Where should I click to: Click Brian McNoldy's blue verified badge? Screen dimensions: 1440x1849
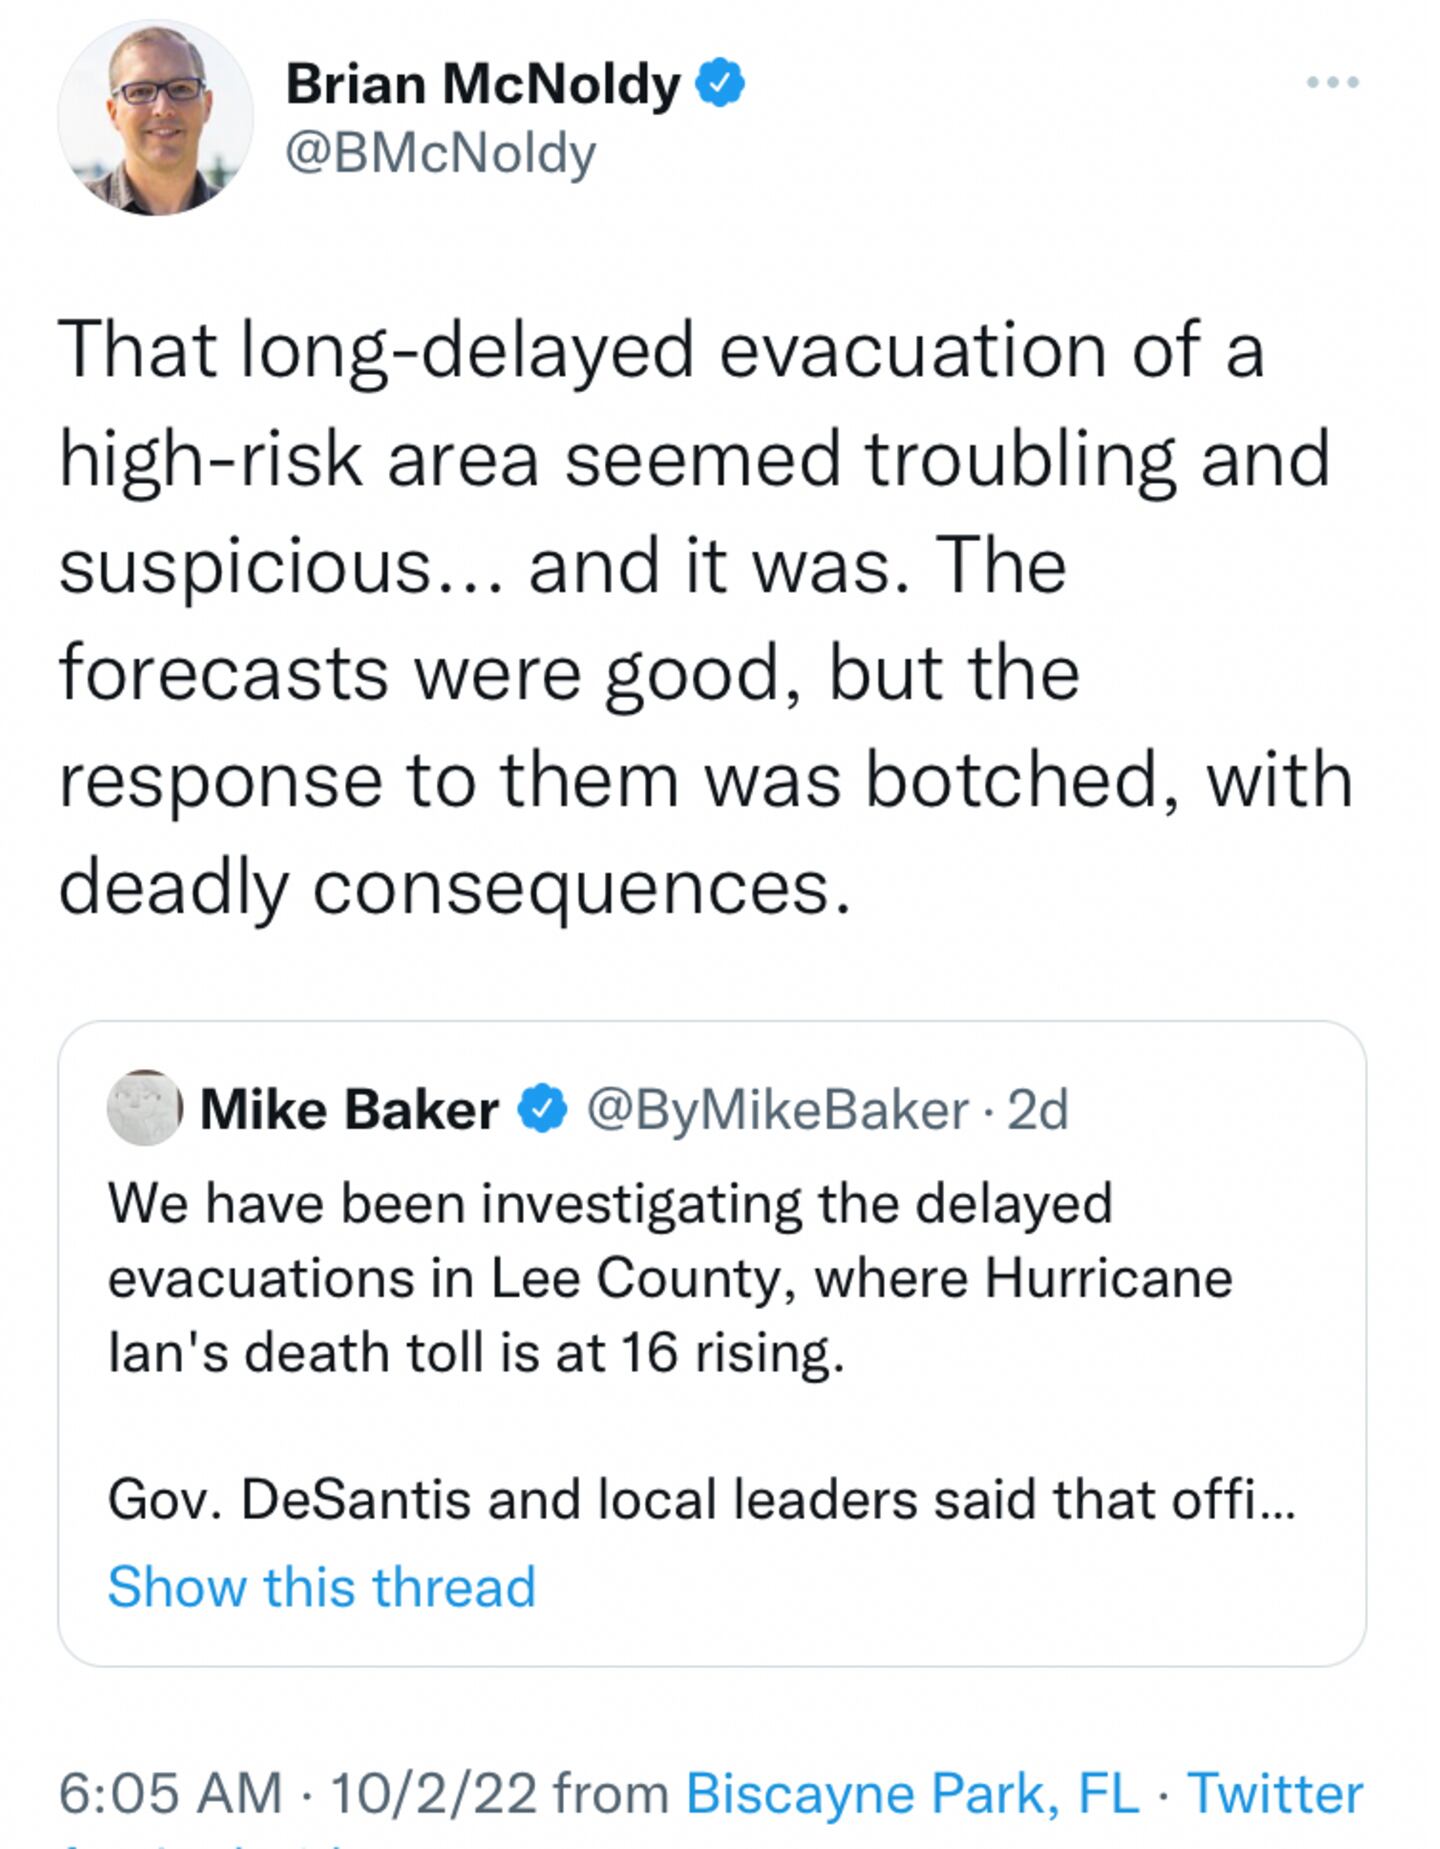[720, 83]
